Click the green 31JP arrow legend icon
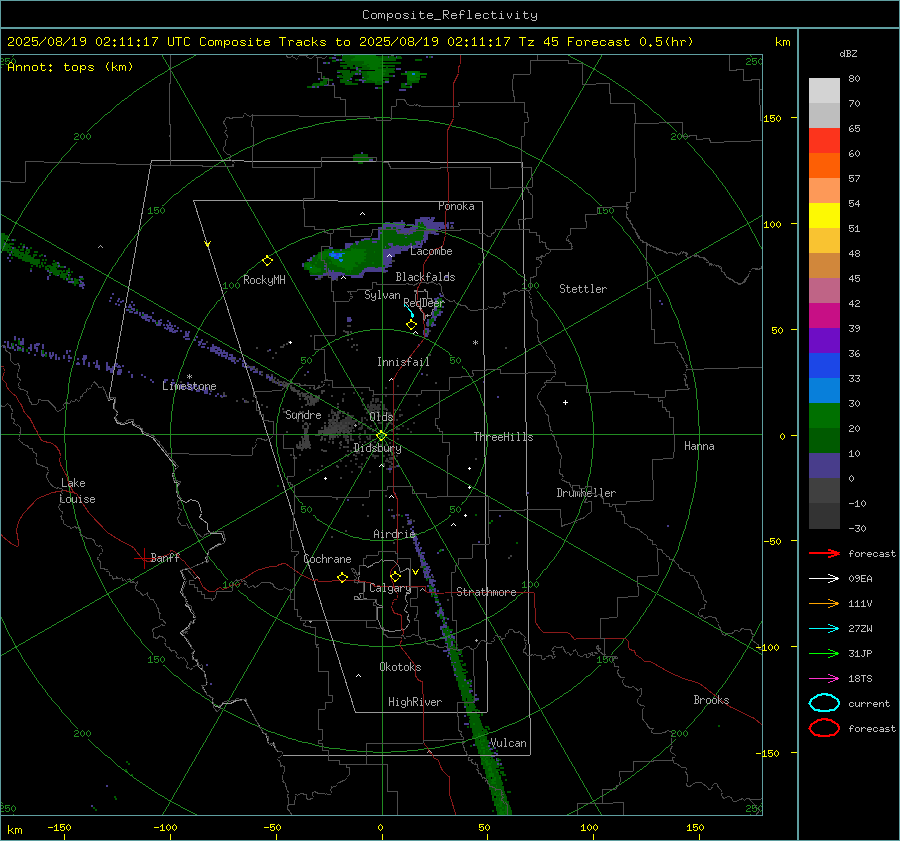 824,653
